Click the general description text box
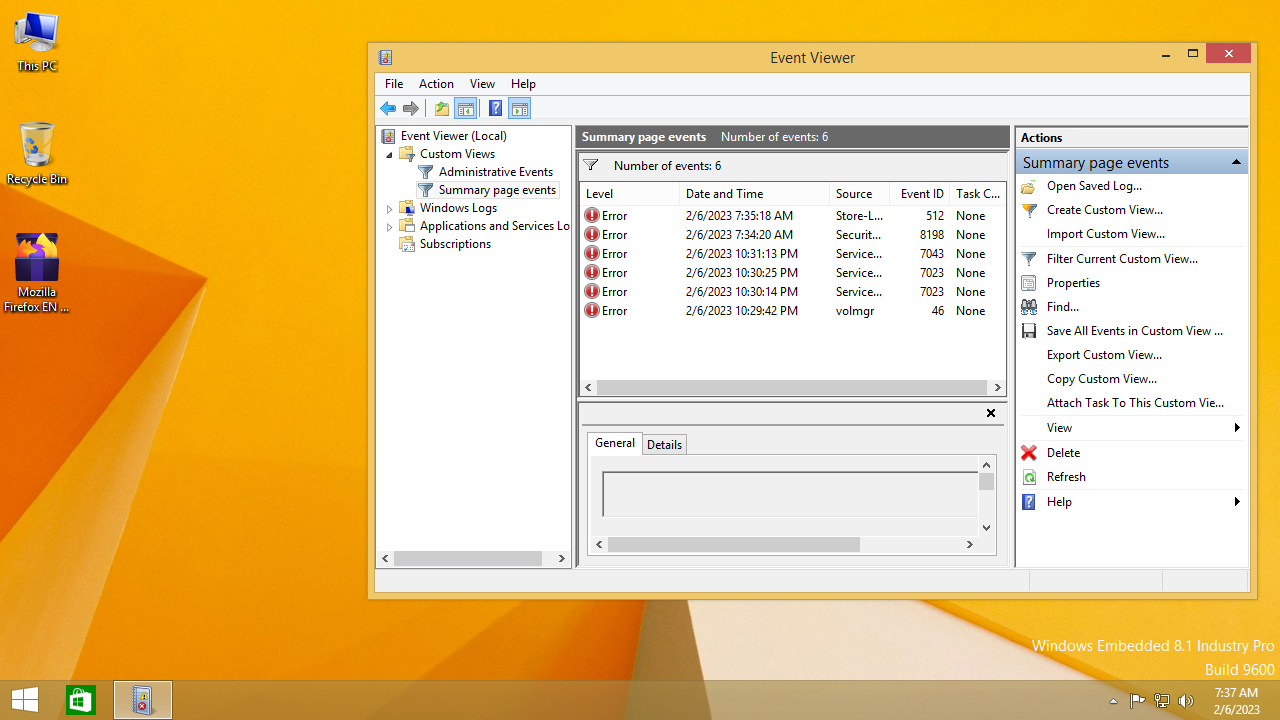 790,494
